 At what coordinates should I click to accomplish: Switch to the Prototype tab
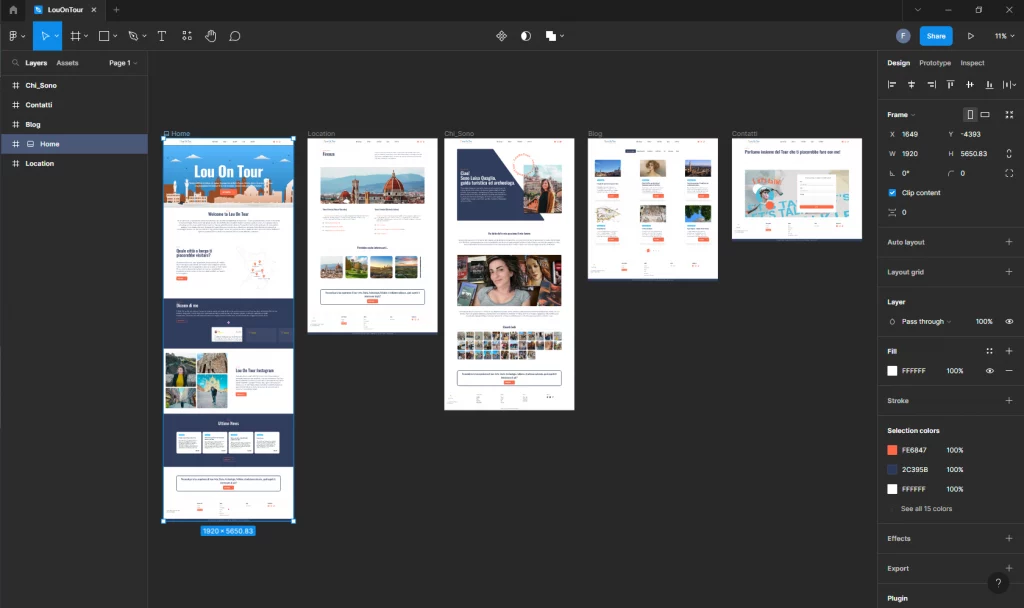coord(935,63)
